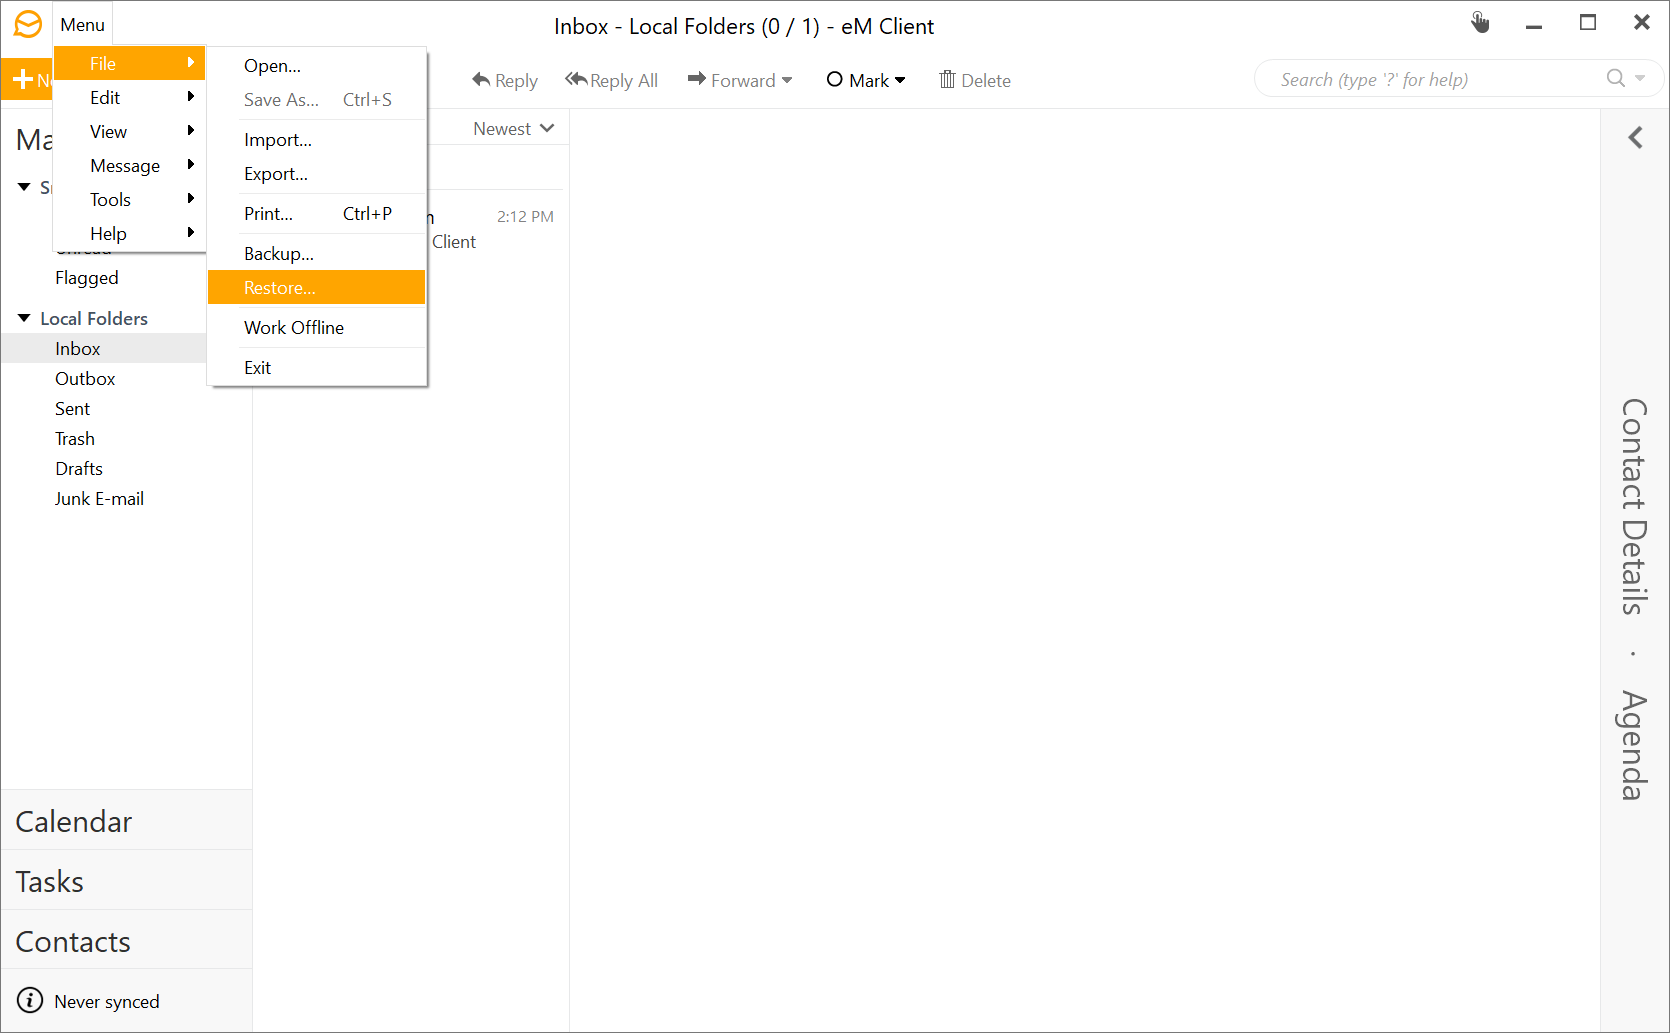This screenshot has width=1670, height=1033.
Task: Open the Drafts folder
Action: [79, 468]
